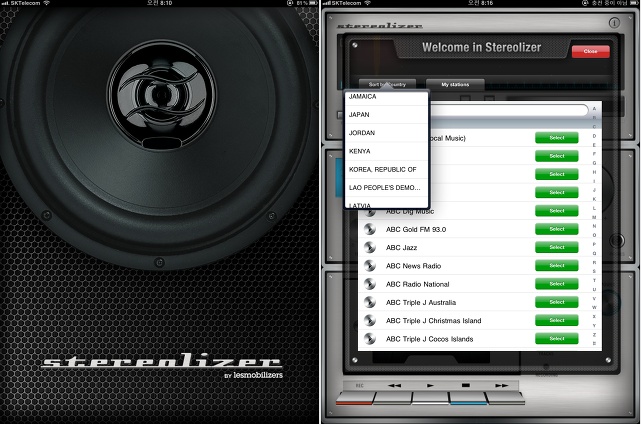This screenshot has width=641, height=424.
Task: Jump to letter H in the alphabet index
Action: (594, 172)
